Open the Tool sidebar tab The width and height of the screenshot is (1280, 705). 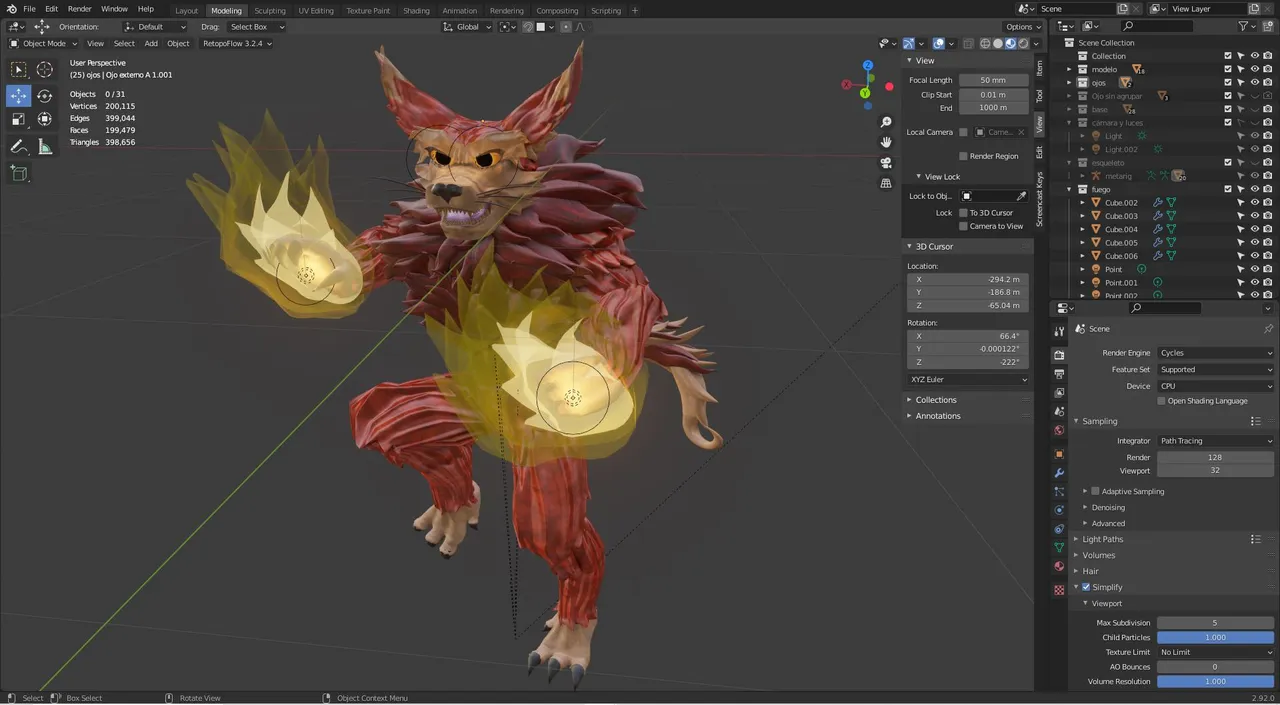(x=1039, y=96)
